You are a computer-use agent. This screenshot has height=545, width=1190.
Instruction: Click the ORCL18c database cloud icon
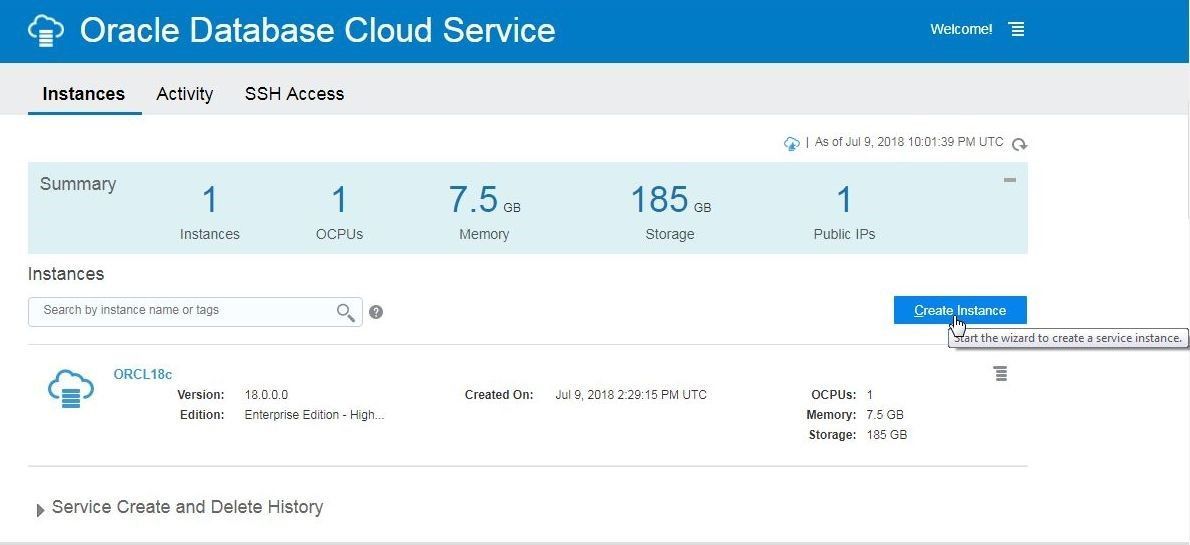[x=71, y=389]
